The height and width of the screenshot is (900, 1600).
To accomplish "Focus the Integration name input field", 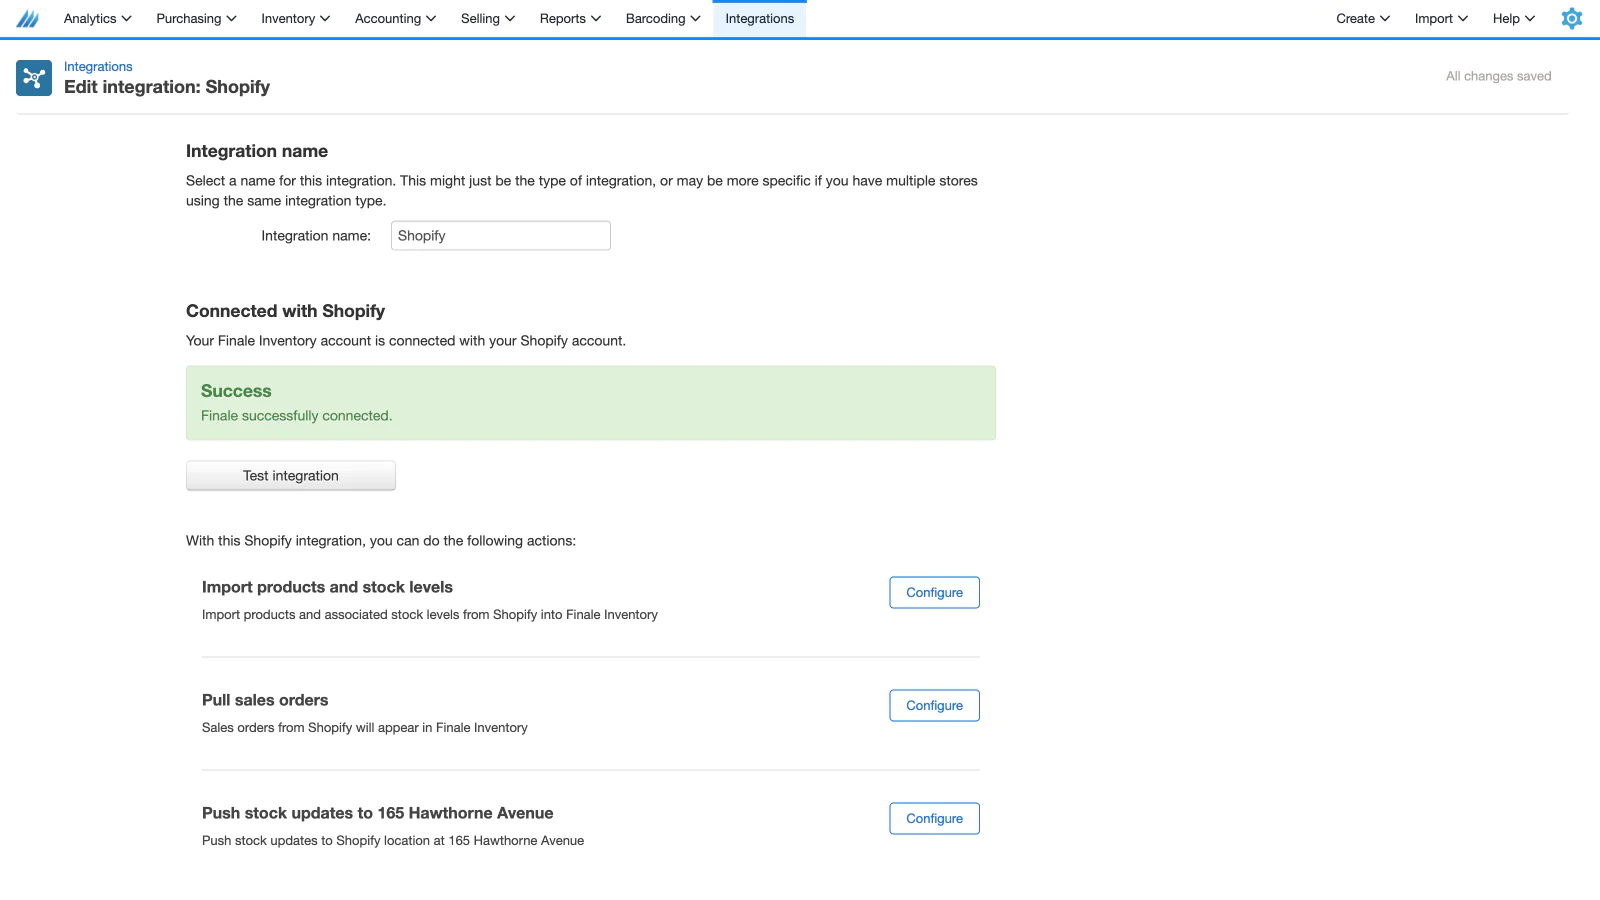I will pyautogui.click(x=501, y=236).
